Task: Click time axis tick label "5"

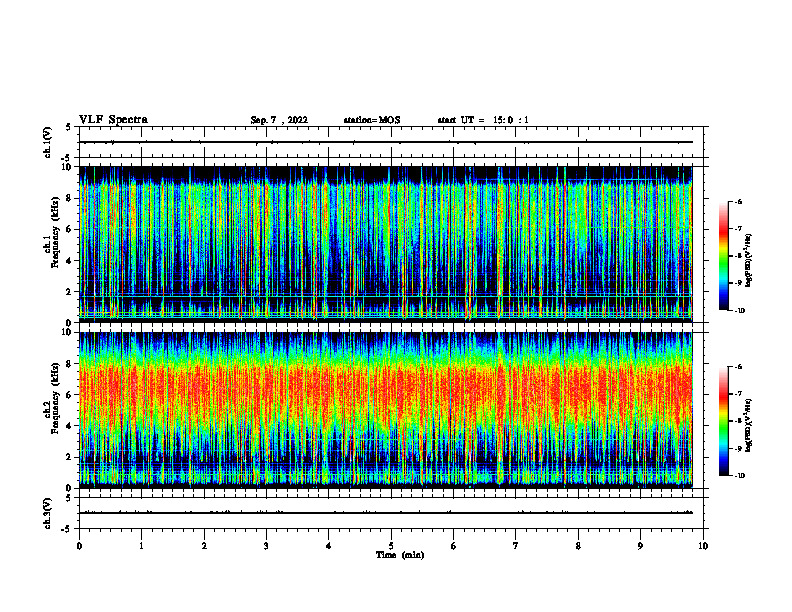Action: [391, 546]
